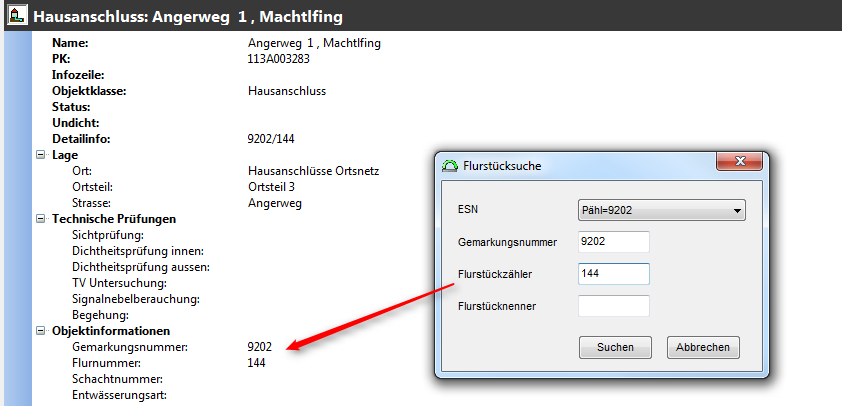The height and width of the screenshot is (406, 842).
Task: Select the Infozeile row label
Action: (78, 75)
